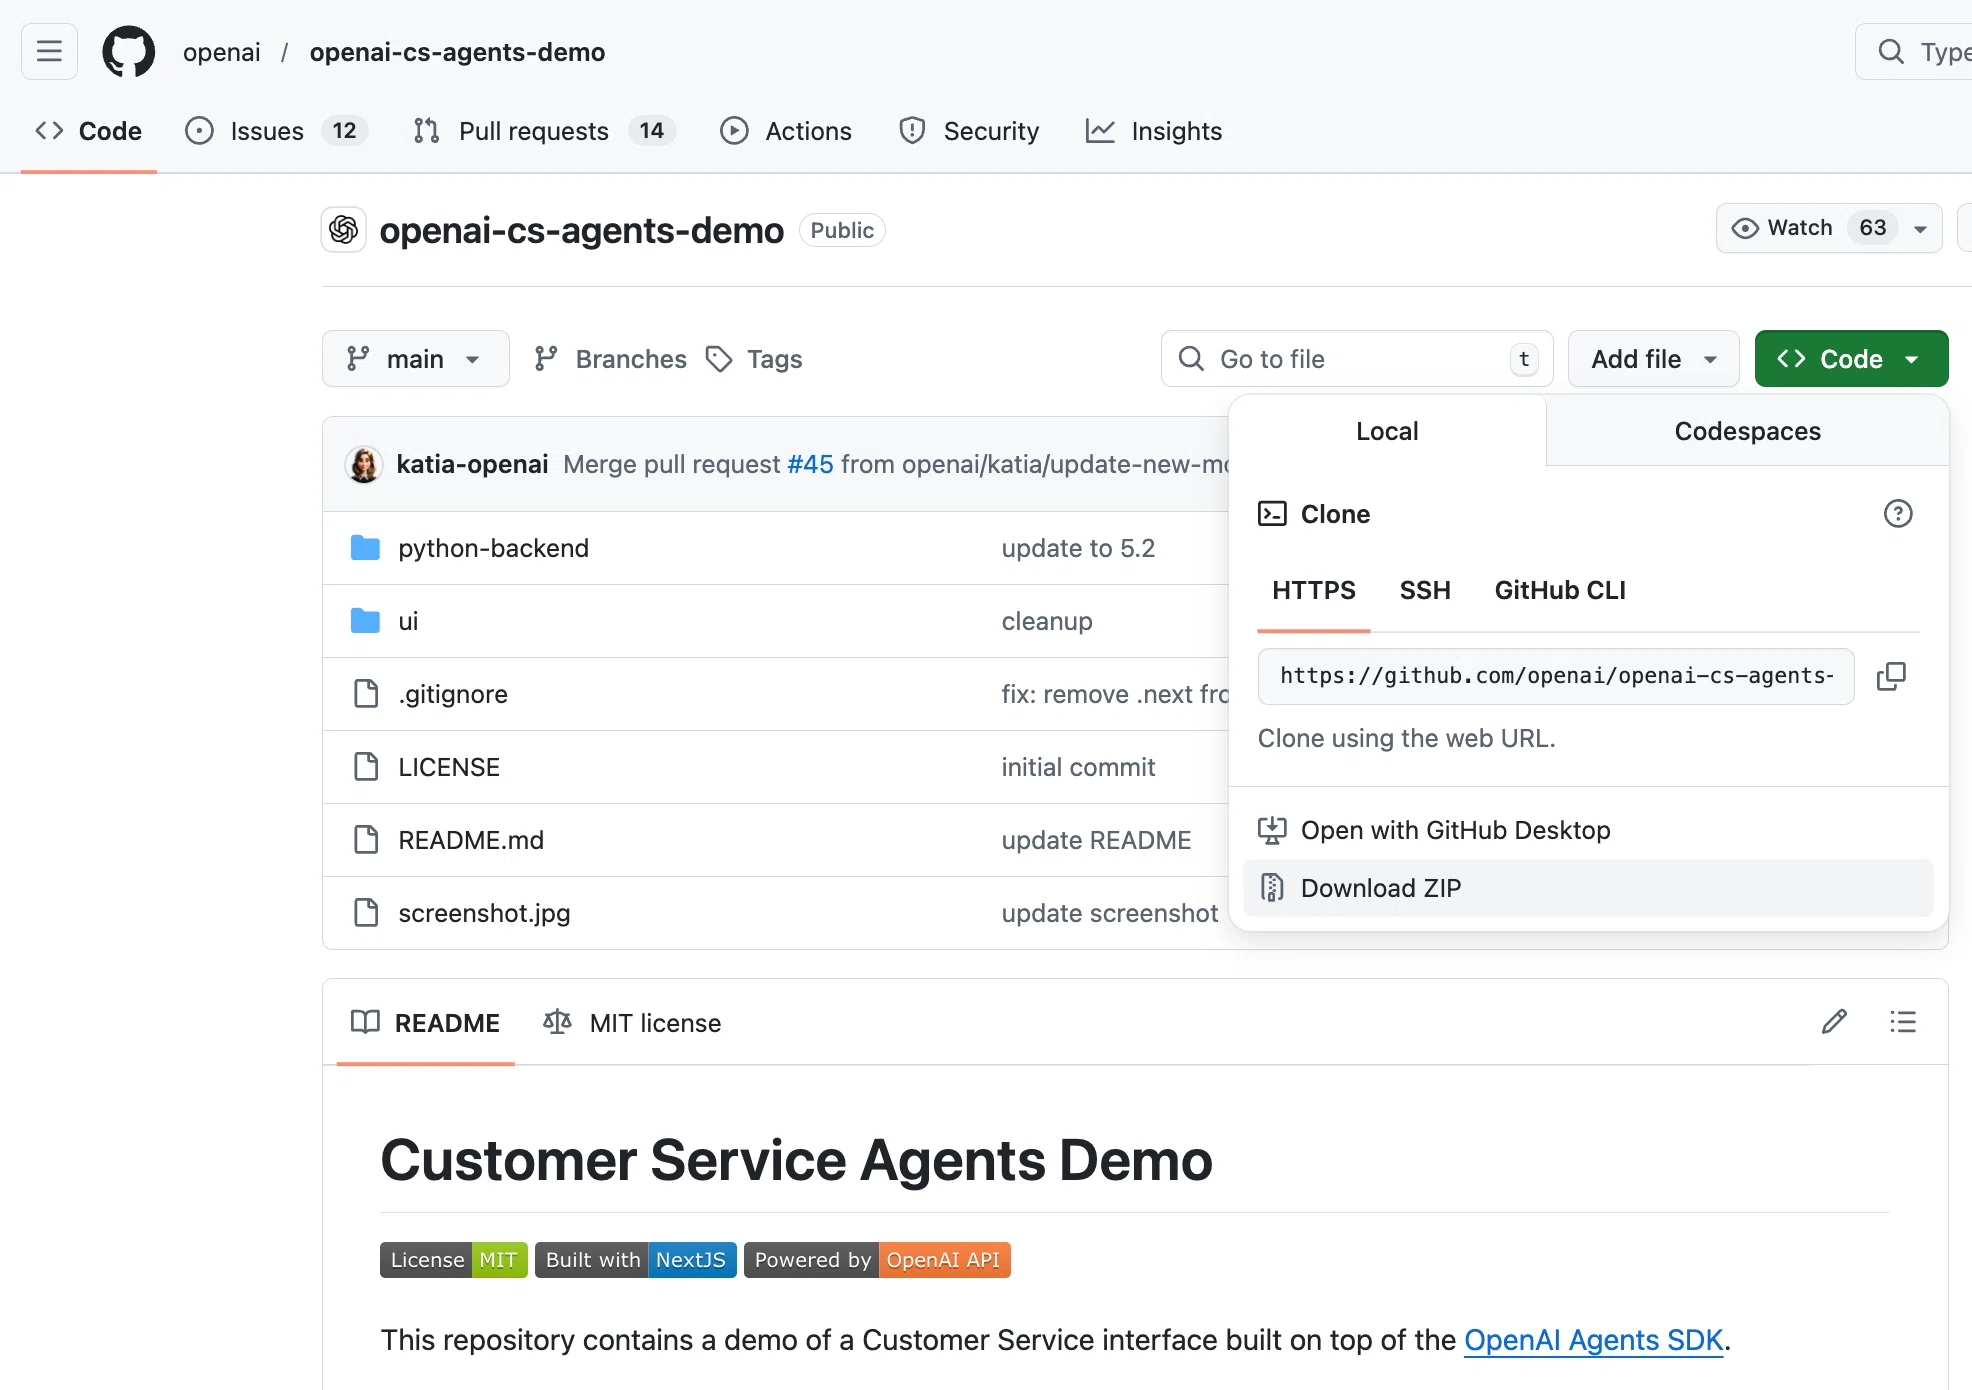Edit the README with pencil icon
This screenshot has height=1390, width=1972.
[1834, 1022]
